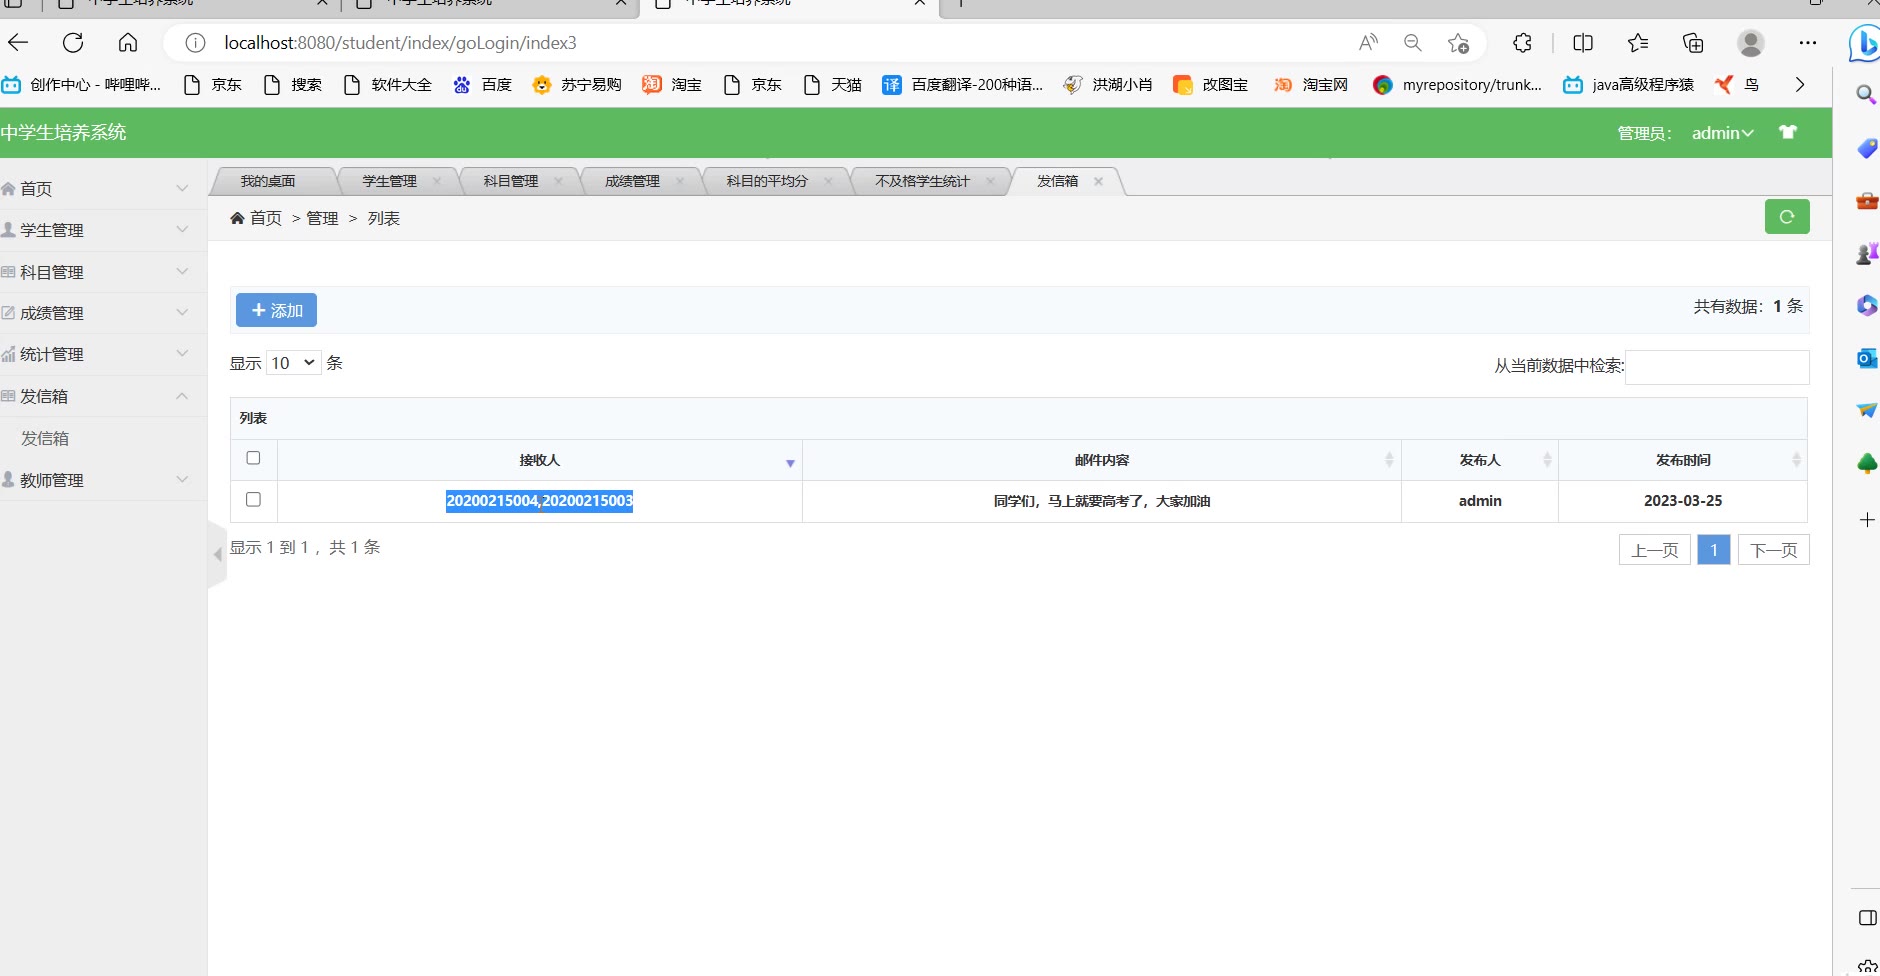Click the 添加 button
The image size is (1880, 976).
click(276, 310)
